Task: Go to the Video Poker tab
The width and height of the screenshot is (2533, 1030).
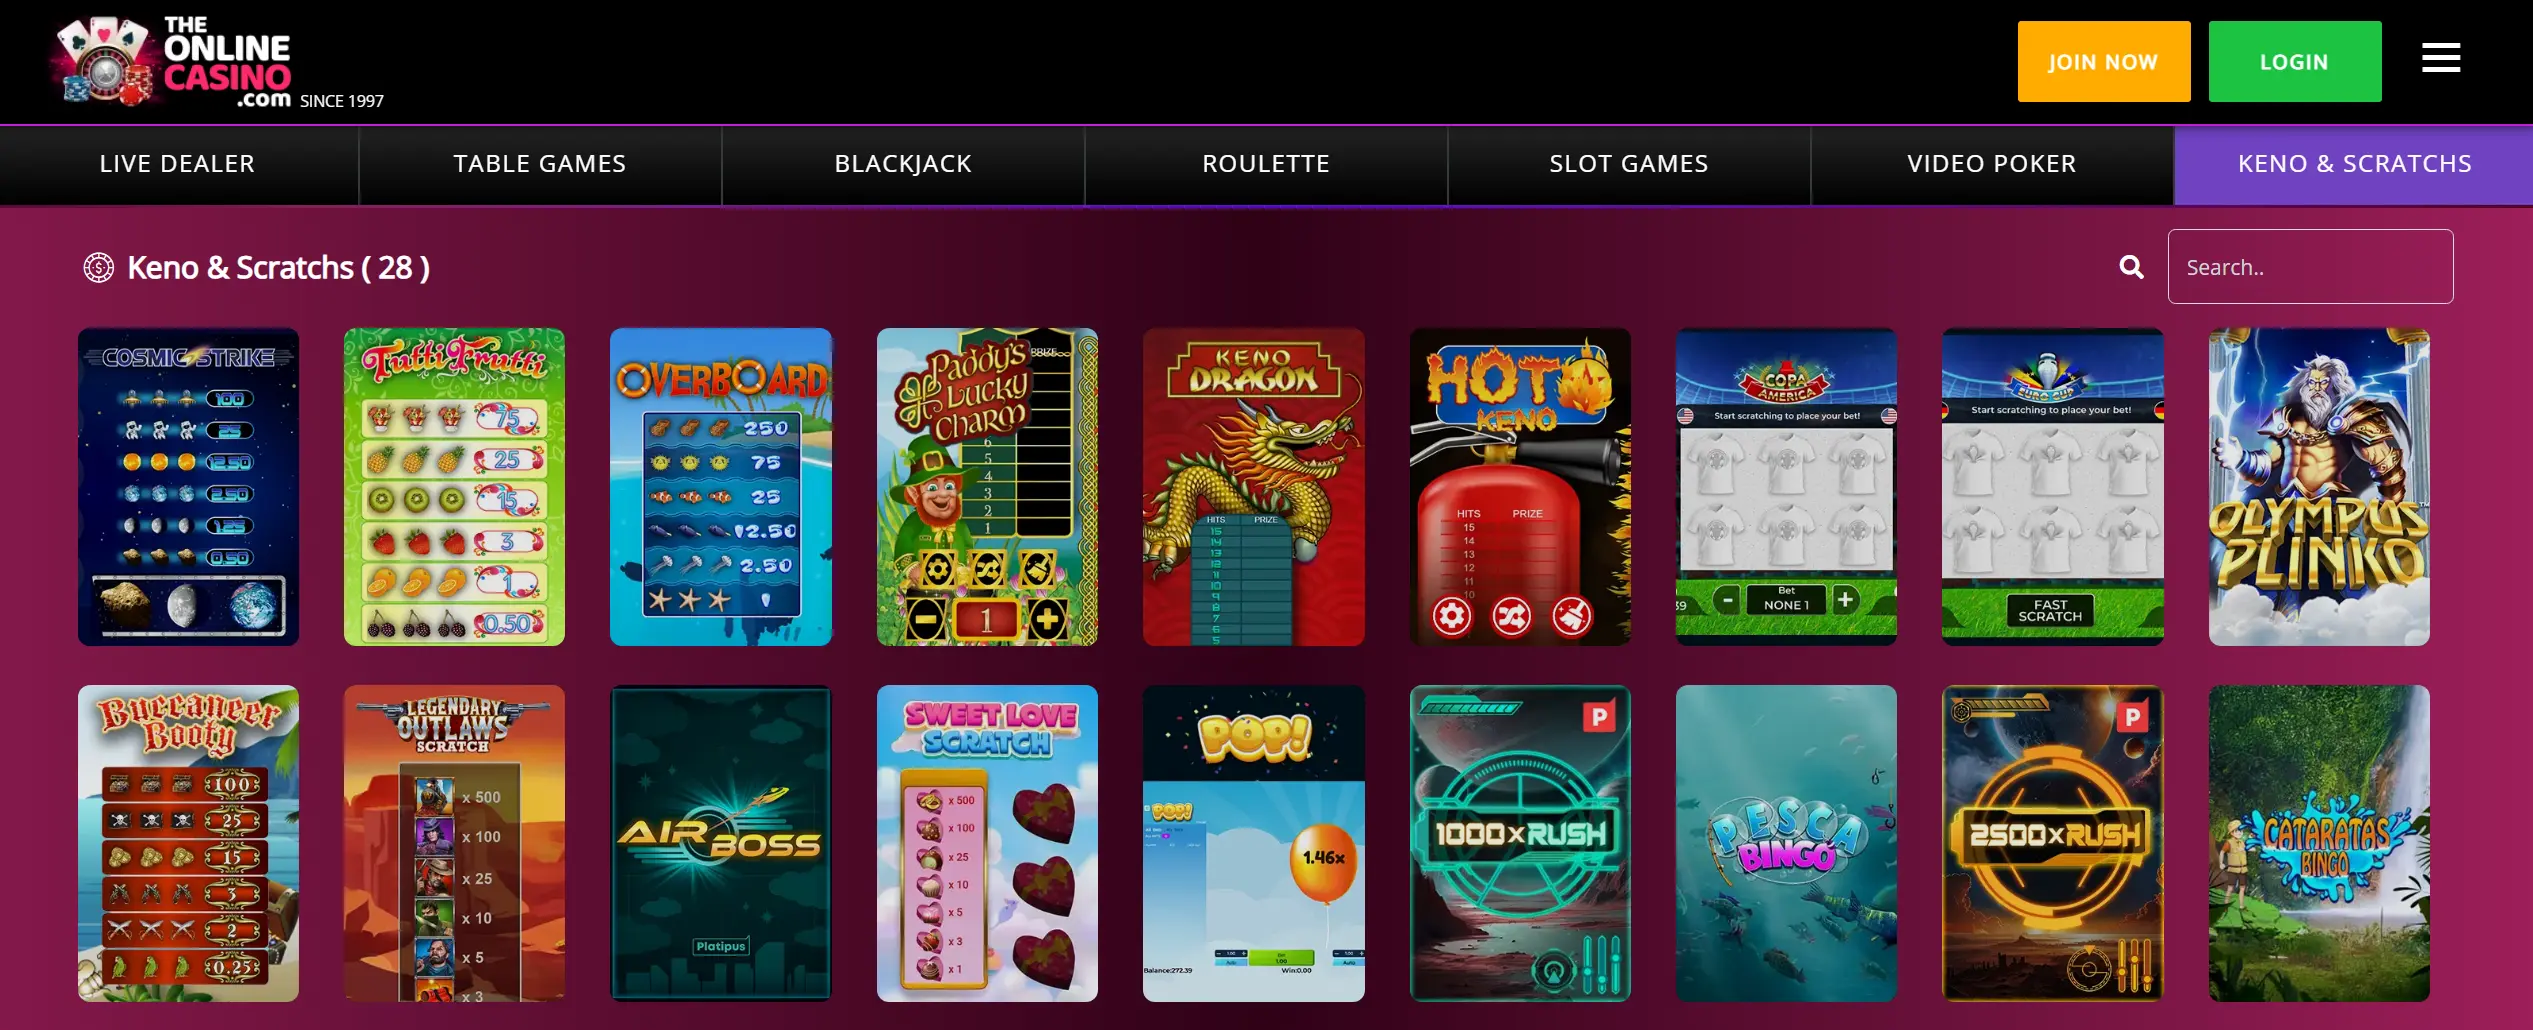Action: tap(1992, 164)
